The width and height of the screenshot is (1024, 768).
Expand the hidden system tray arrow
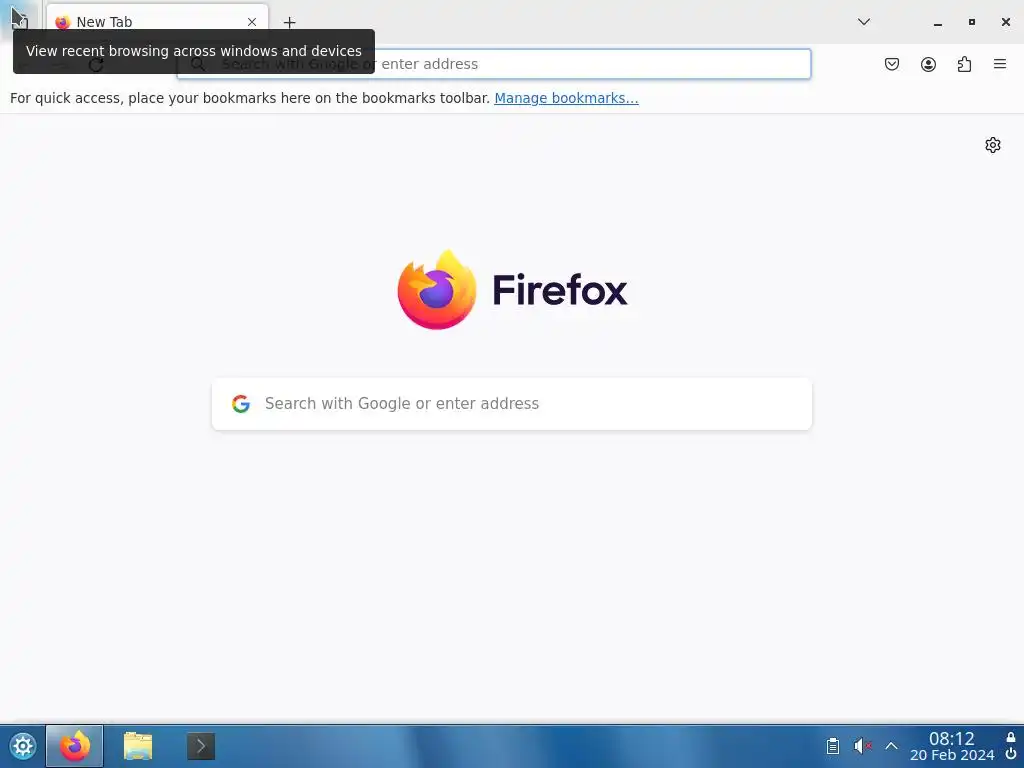tap(891, 746)
